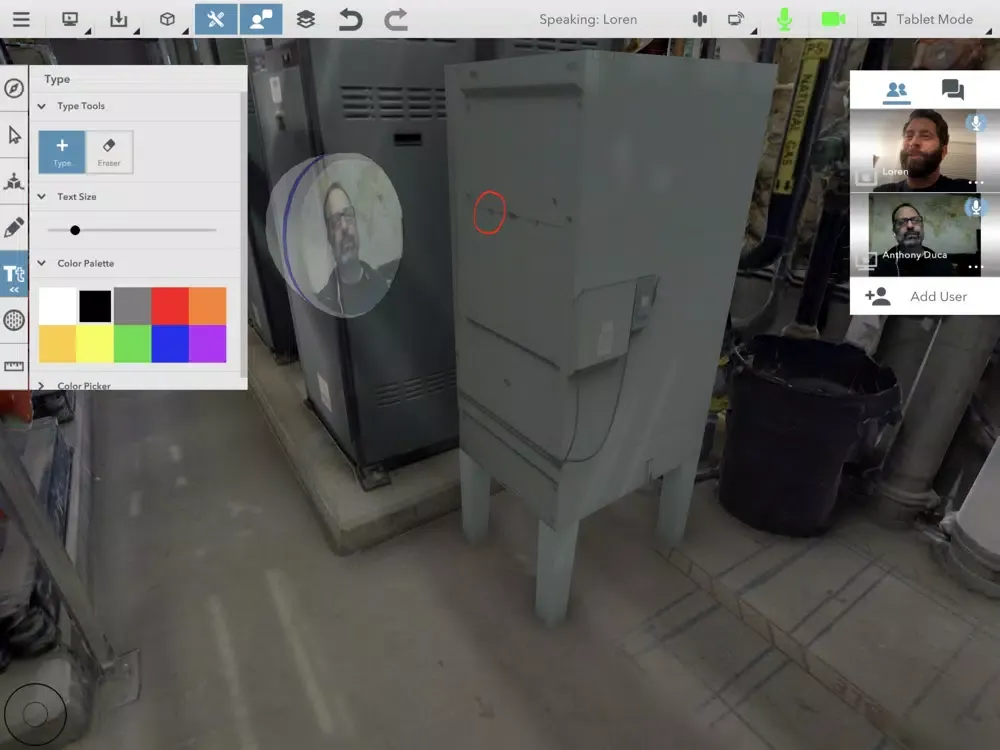Pick the green color swatch
Screen dimensions: 1000x750
click(133, 344)
